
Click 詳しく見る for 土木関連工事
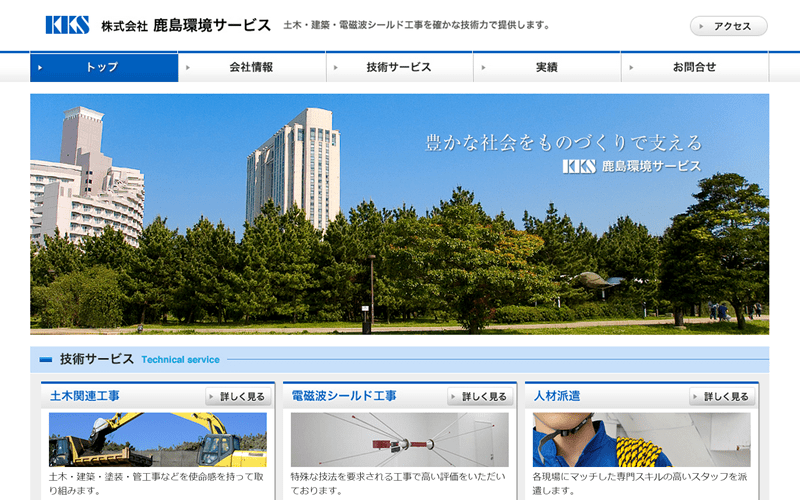(238, 396)
